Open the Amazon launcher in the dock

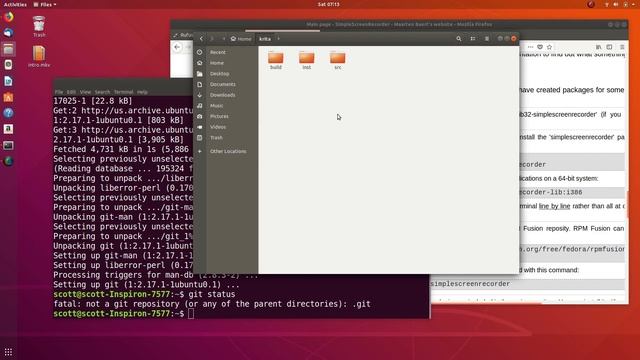tap(8, 129)
